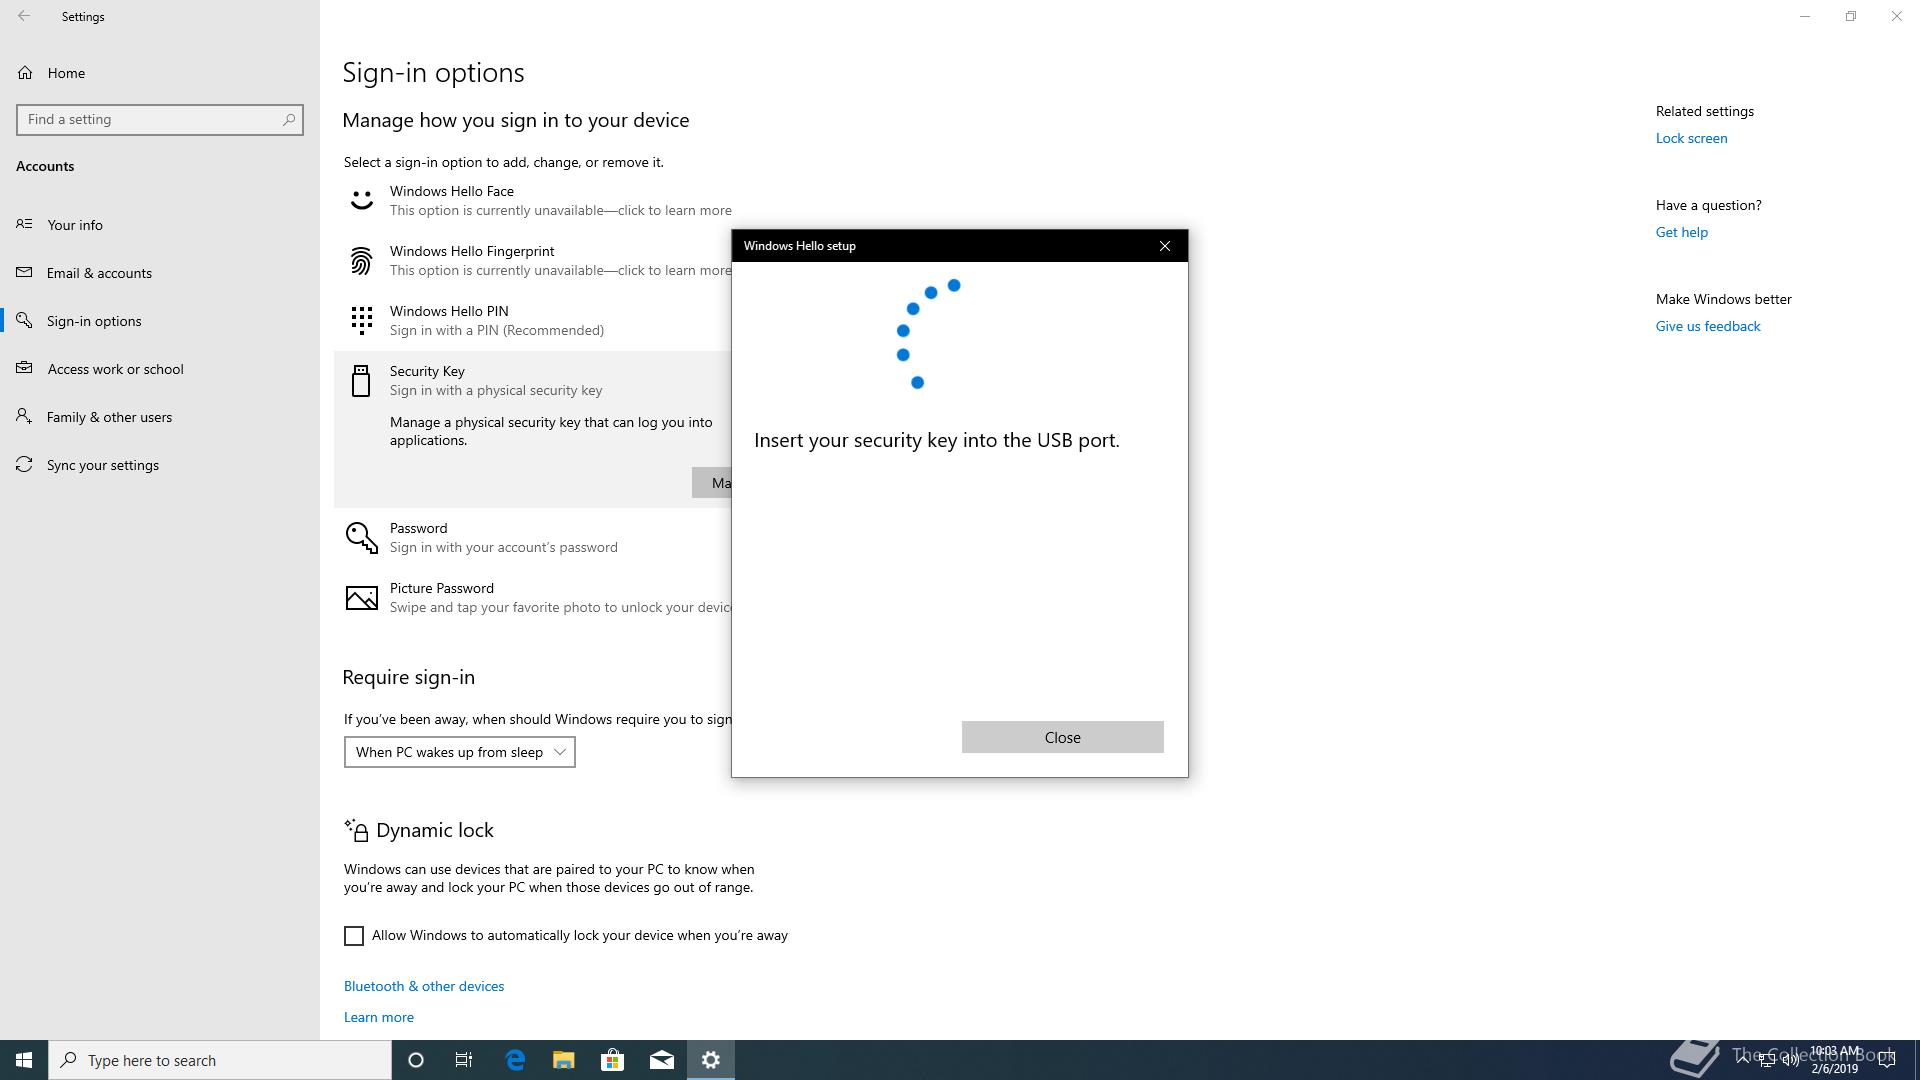
Task: Click the Email & accounts envelope icon
Action: [24, 272]
